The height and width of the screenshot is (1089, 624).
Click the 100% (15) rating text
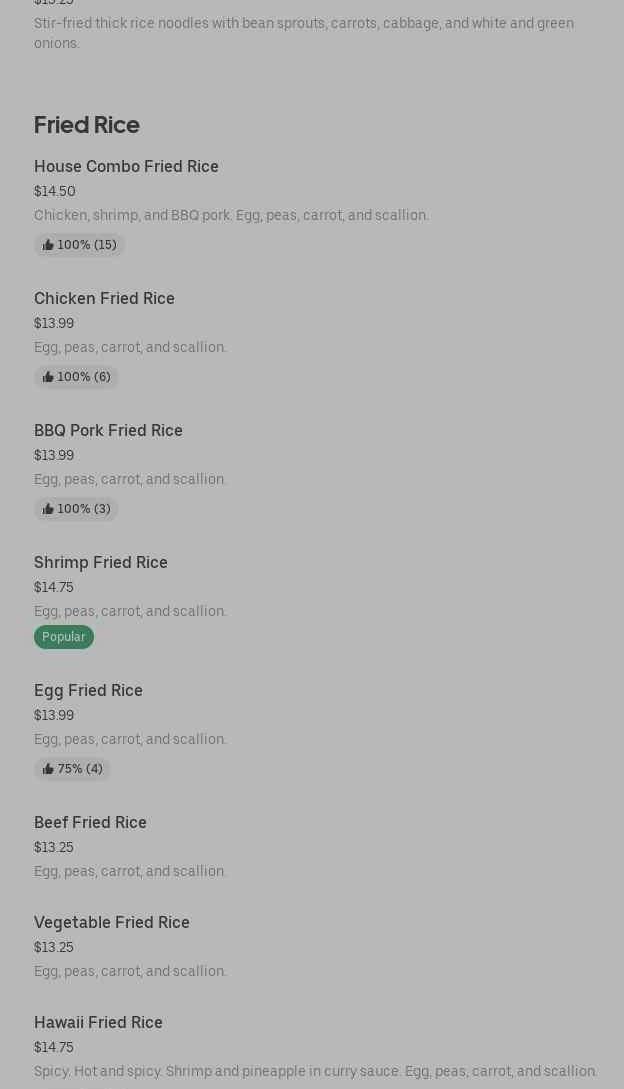(87, 245)
